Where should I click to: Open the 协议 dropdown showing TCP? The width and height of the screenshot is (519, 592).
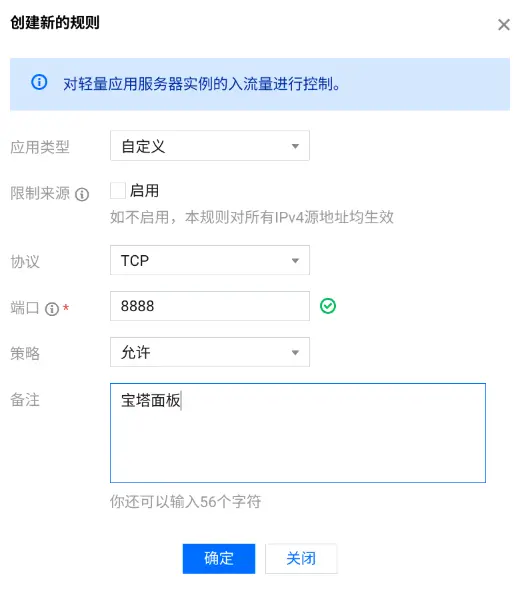210,260
